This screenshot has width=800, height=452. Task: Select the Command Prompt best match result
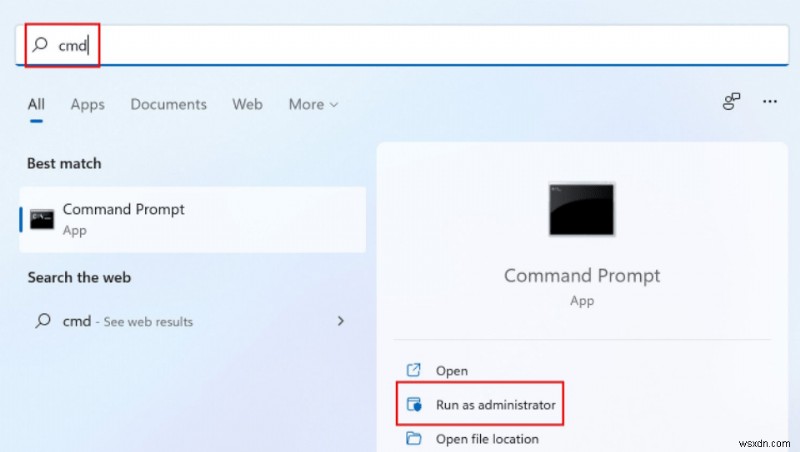click(x=193, y=219)
